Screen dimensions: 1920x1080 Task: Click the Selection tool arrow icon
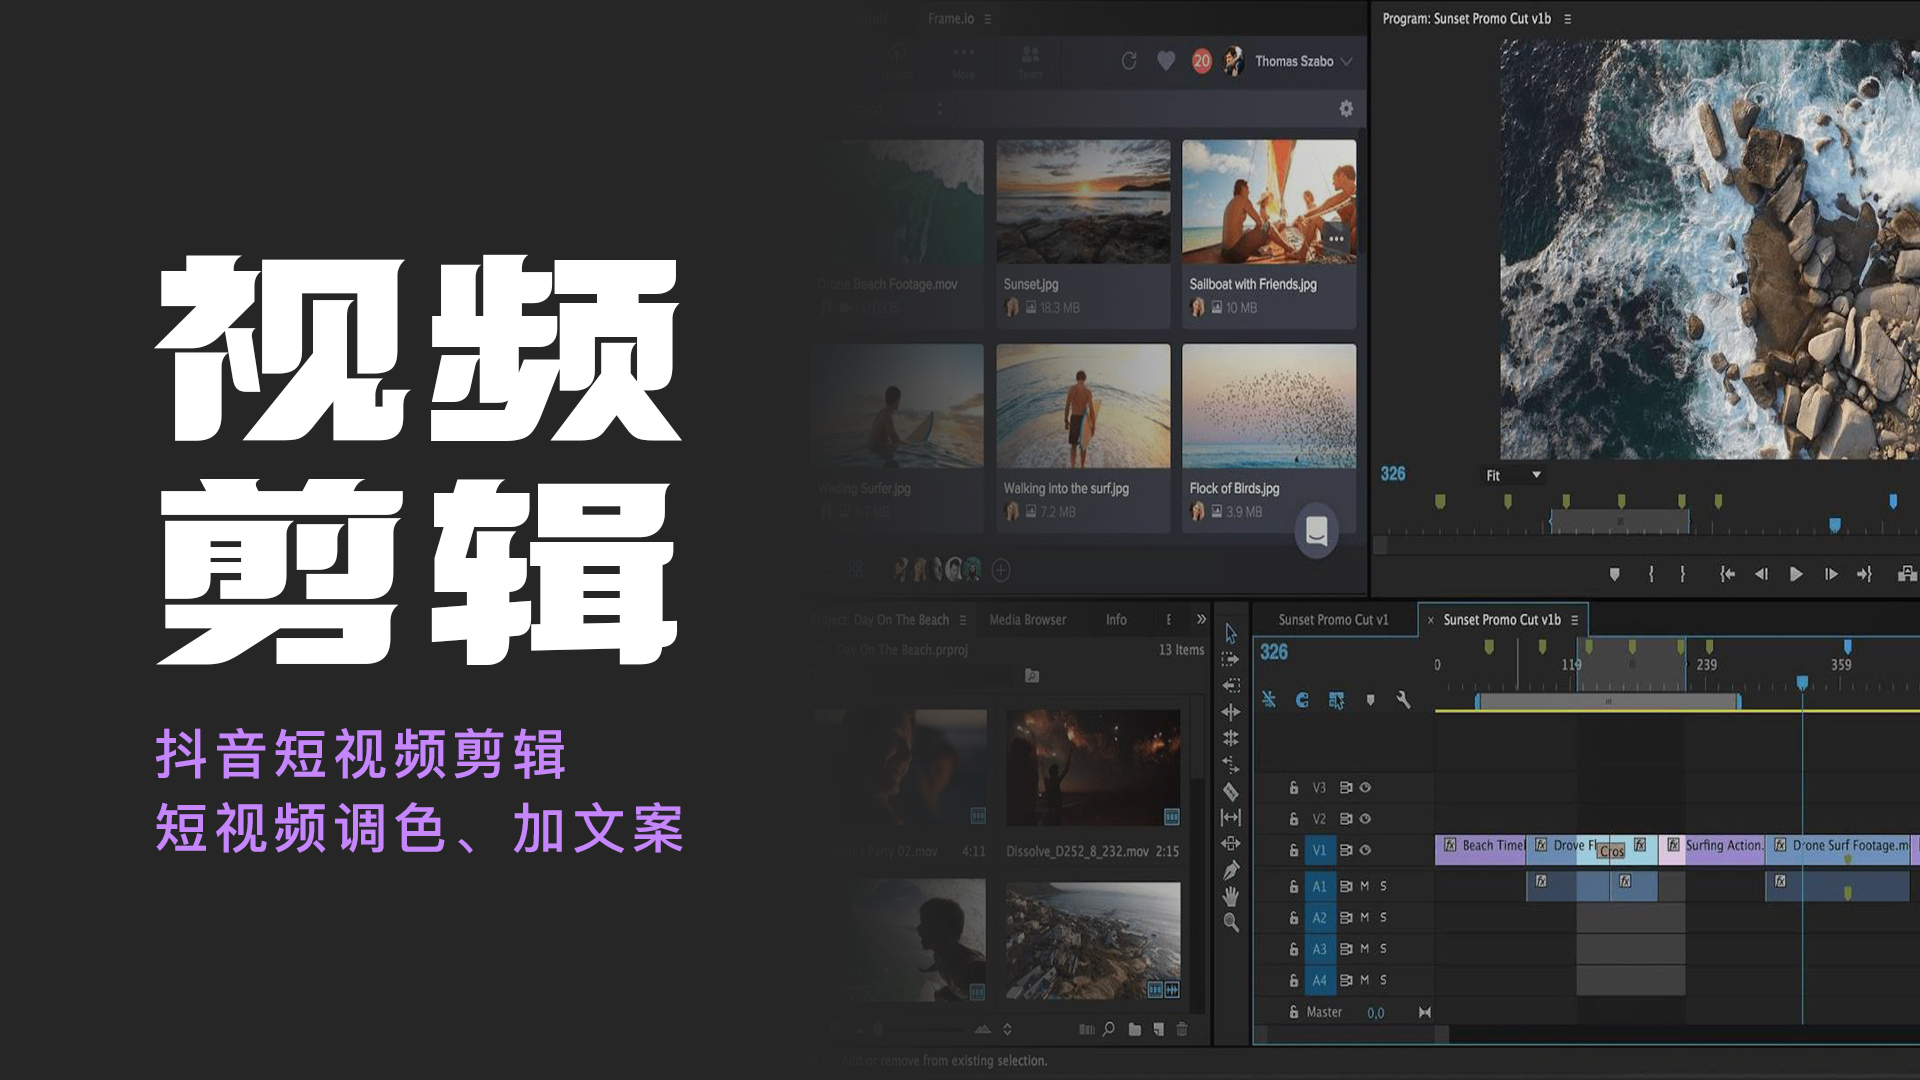(x=1232, y=632)
